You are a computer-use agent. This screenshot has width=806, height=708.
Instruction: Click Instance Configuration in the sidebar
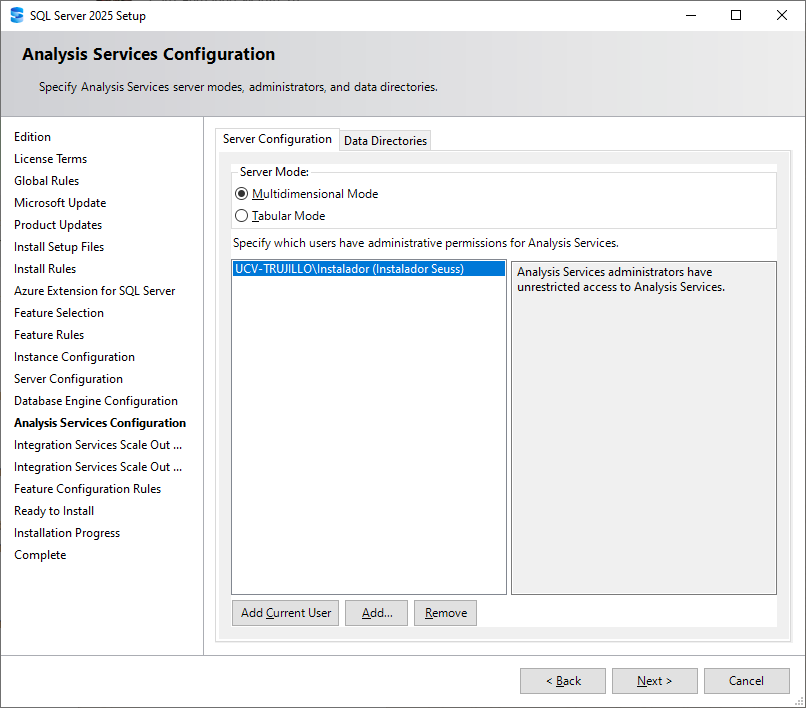tap(74, 357)
